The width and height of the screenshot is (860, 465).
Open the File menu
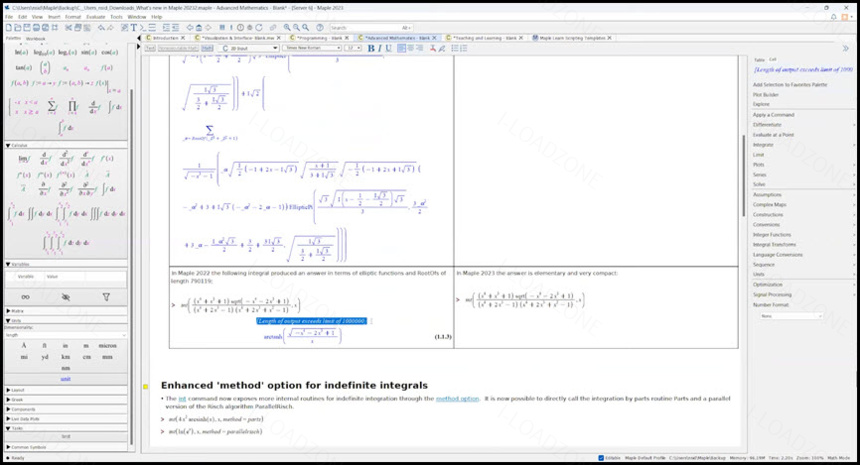[9, 17]
